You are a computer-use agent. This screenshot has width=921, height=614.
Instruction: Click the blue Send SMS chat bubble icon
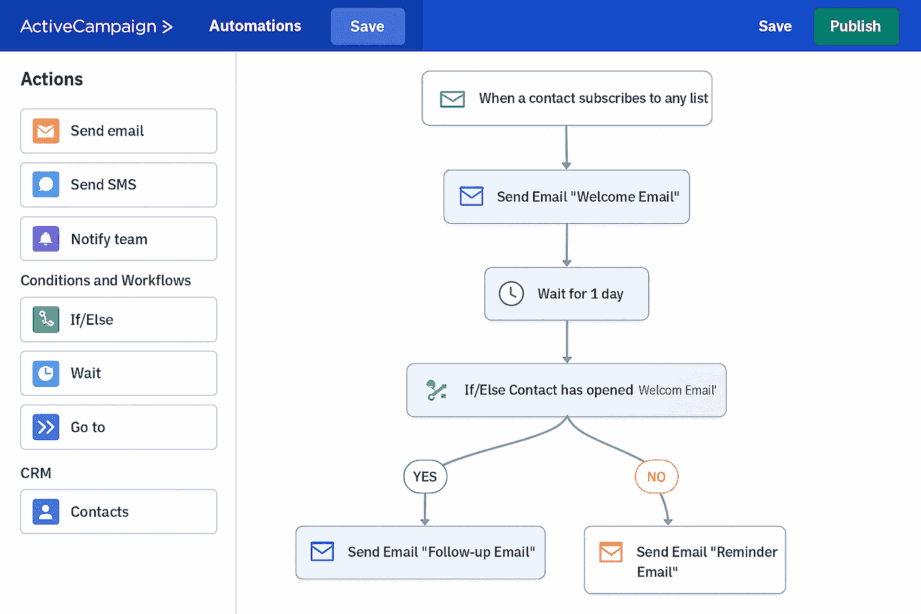pos(46,184)
